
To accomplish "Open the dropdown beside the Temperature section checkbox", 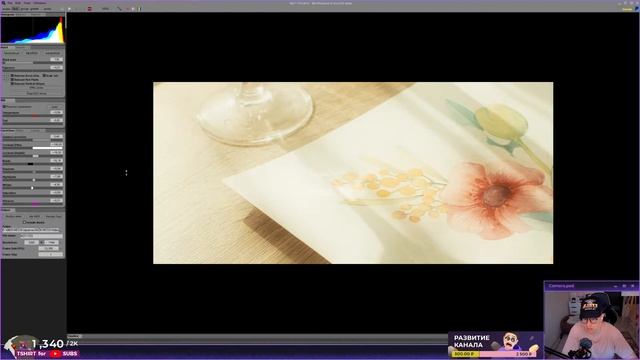I will (55, 107).
